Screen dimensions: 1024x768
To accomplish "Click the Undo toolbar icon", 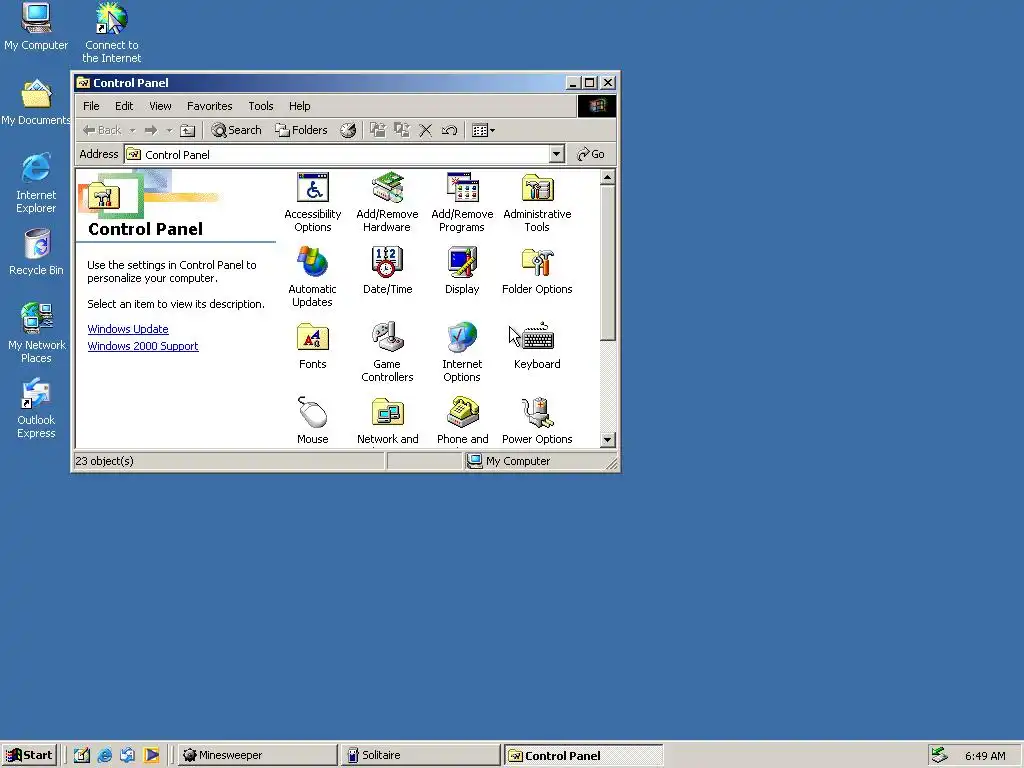I will 449,130.
